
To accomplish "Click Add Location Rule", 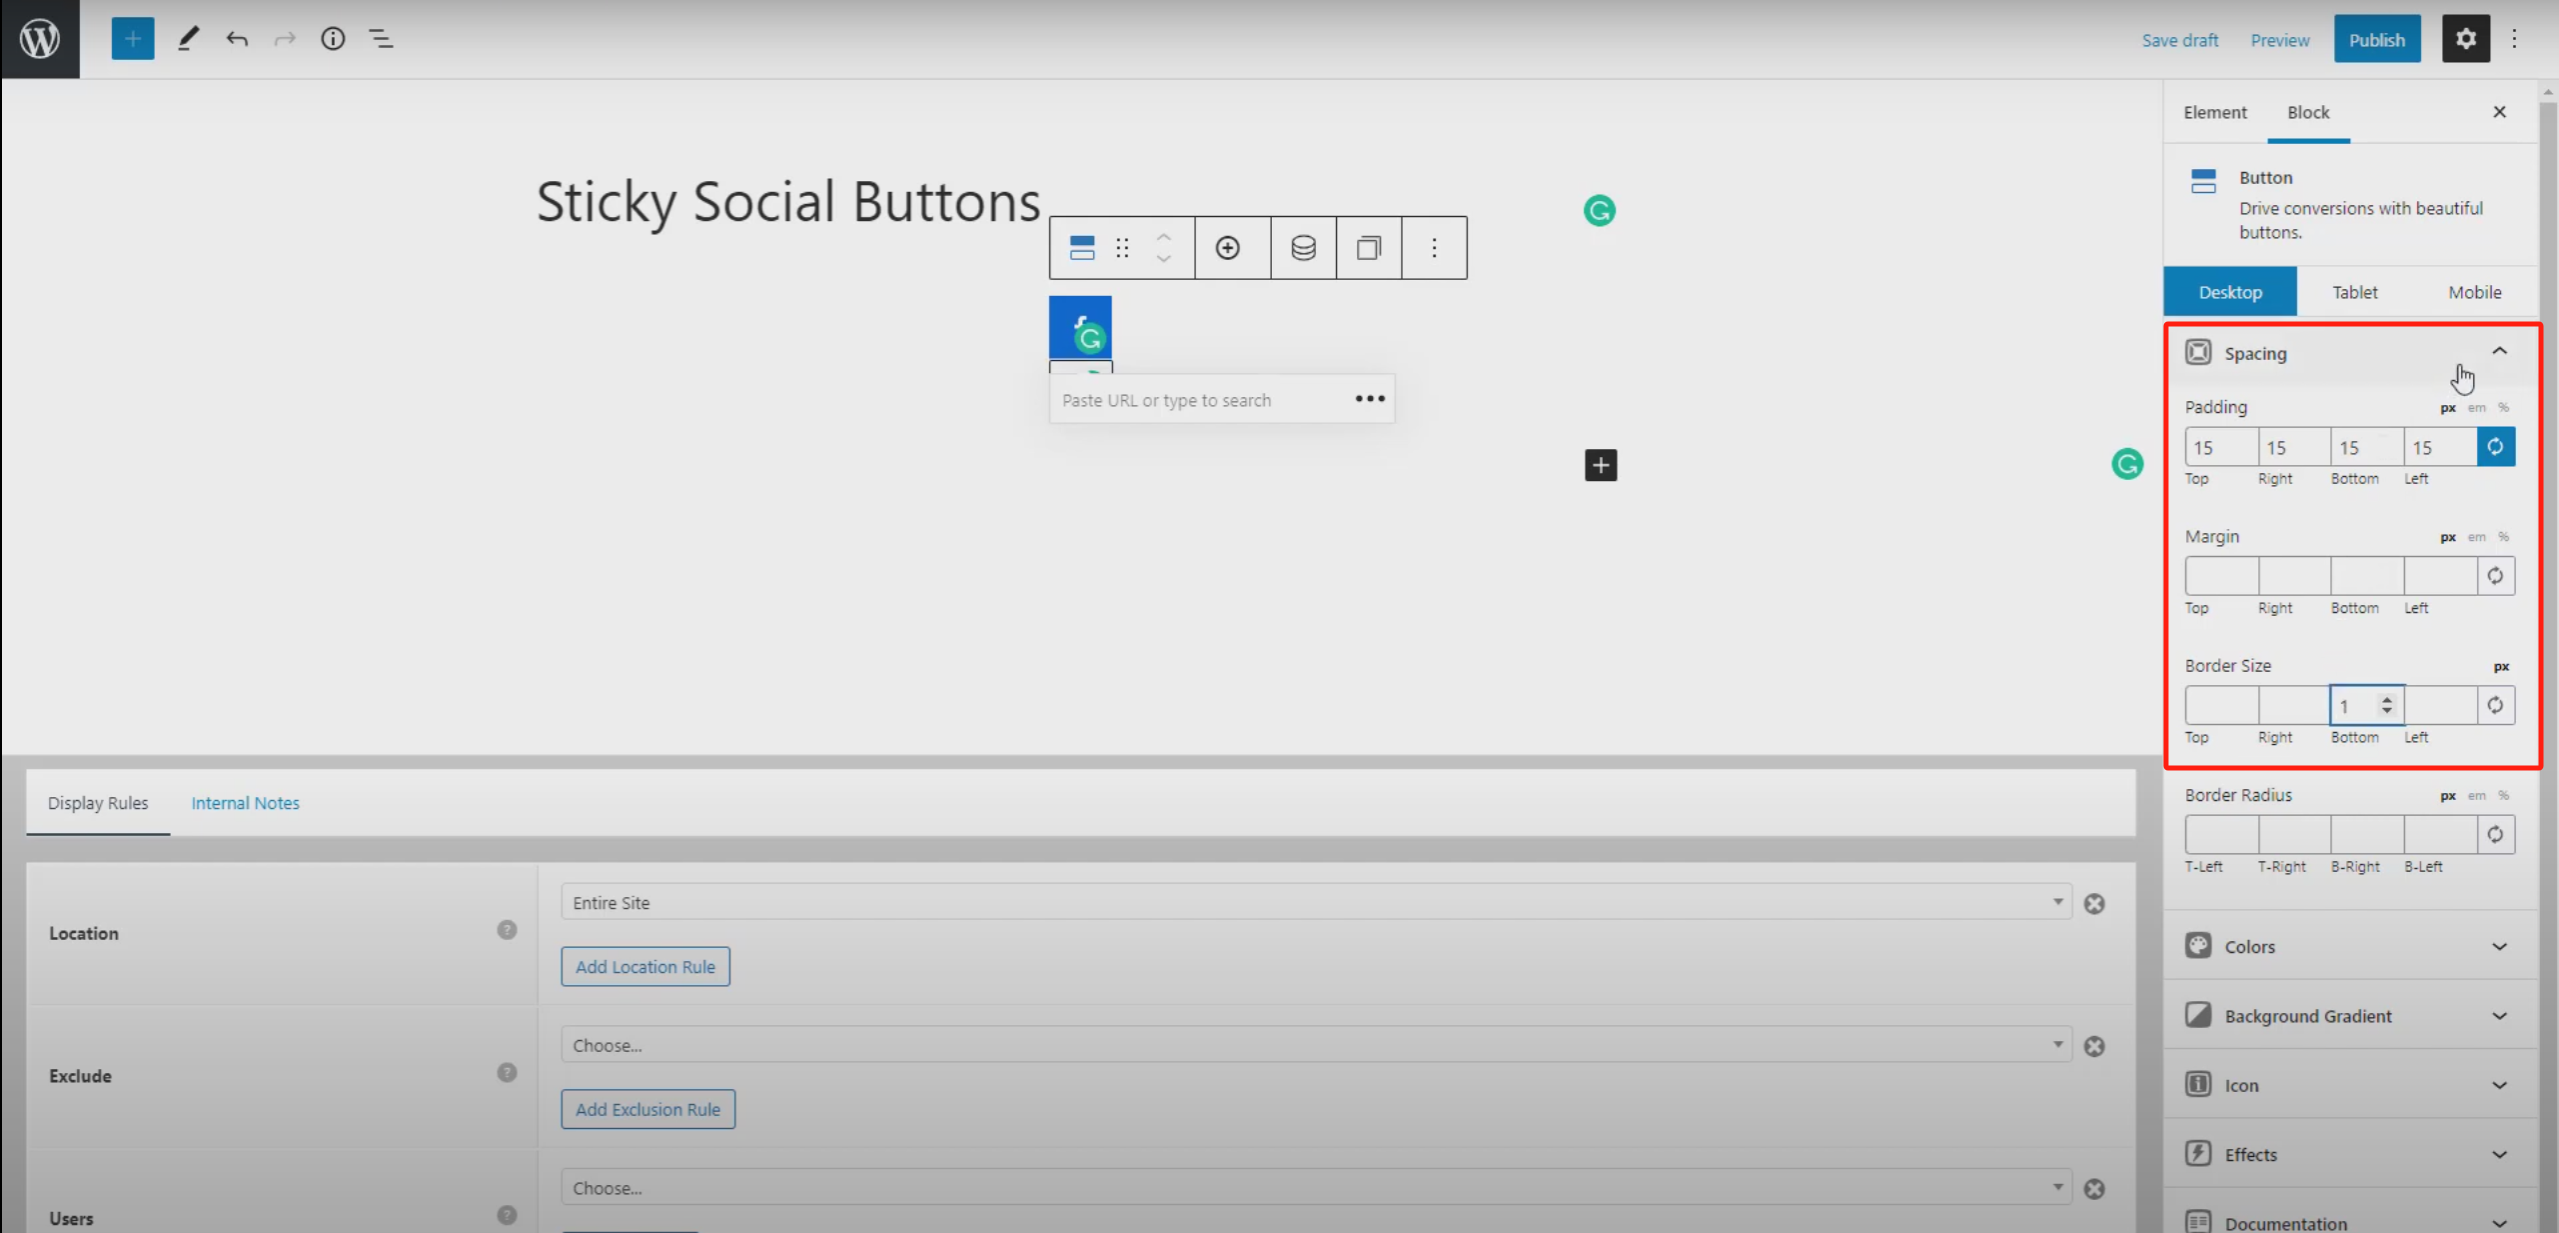I will 644,965.
